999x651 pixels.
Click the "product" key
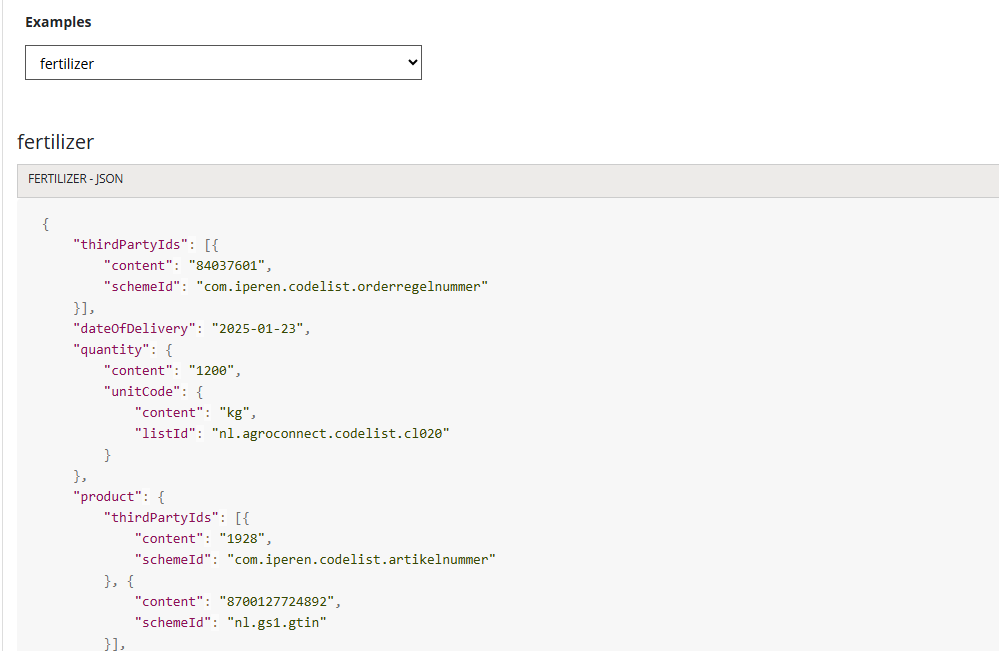point(105,496)
